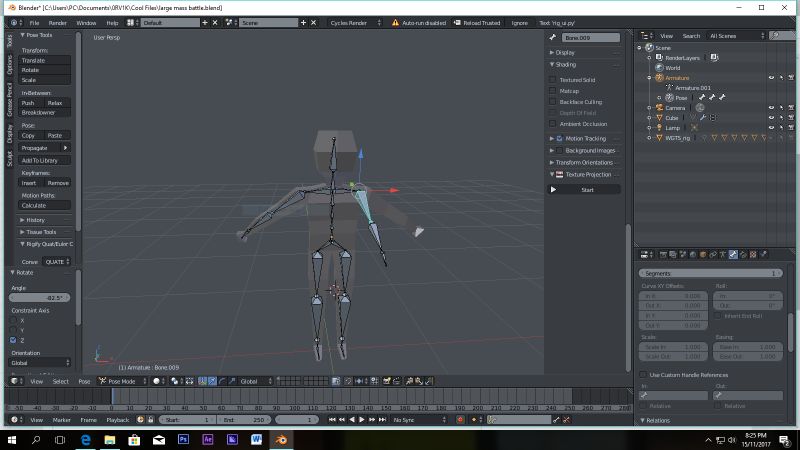Click the Add To Library button
This screenshot has width=800, height=450.
point(45,160)
